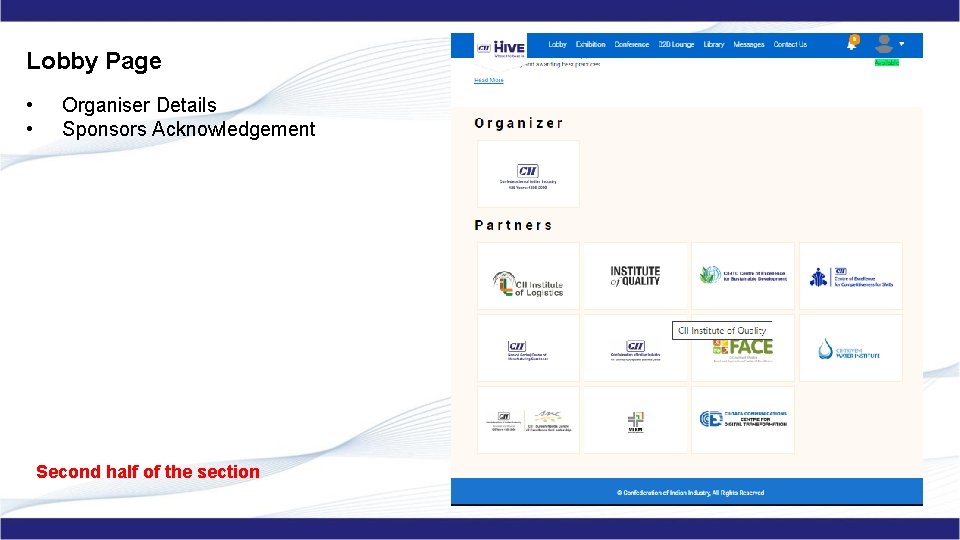Click the copyright footer text
This screenshot has width=960, height=540.
(x=690, y=492)
